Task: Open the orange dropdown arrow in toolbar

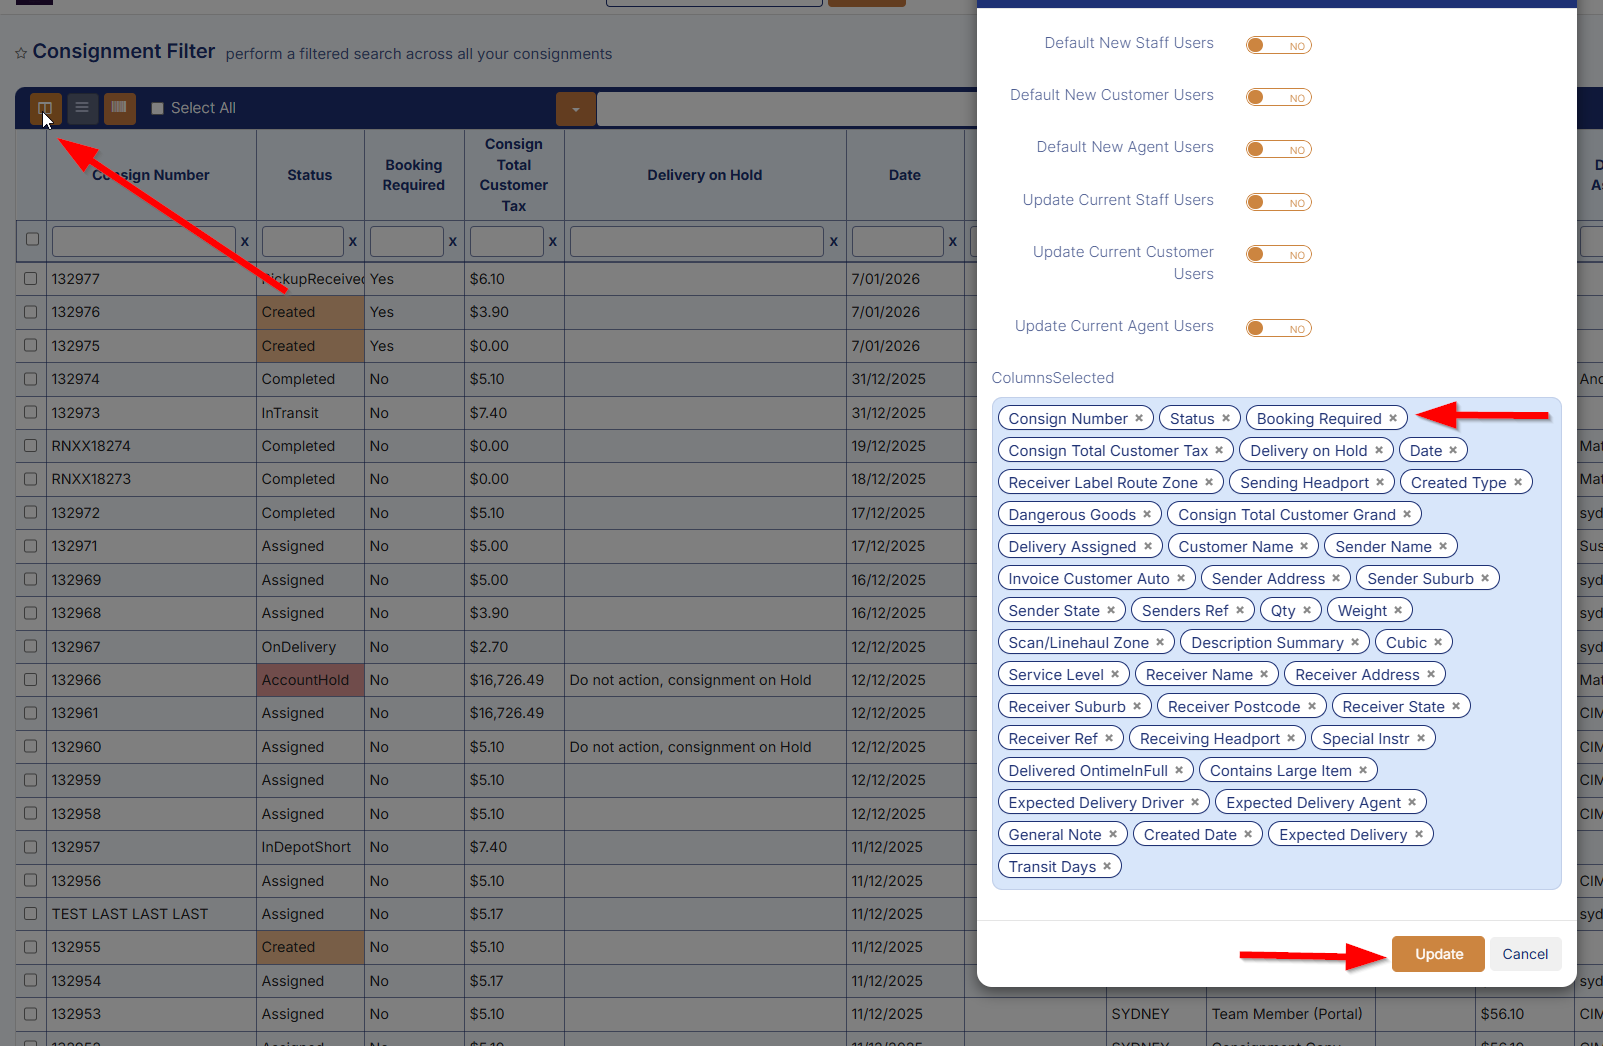Action: click(x=575, y=108)
